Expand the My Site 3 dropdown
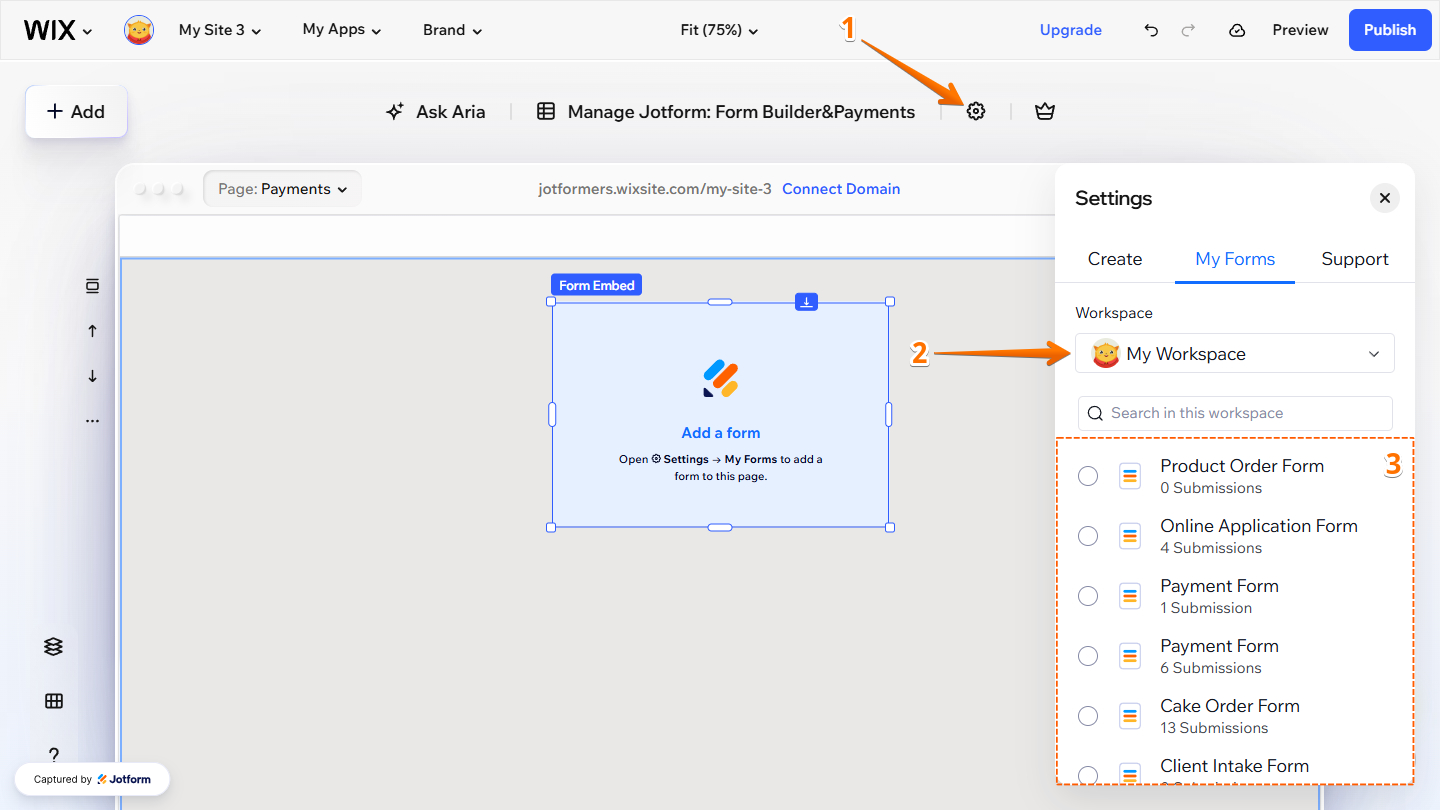Screen dimensions: 1440x810 click(220, 30)
